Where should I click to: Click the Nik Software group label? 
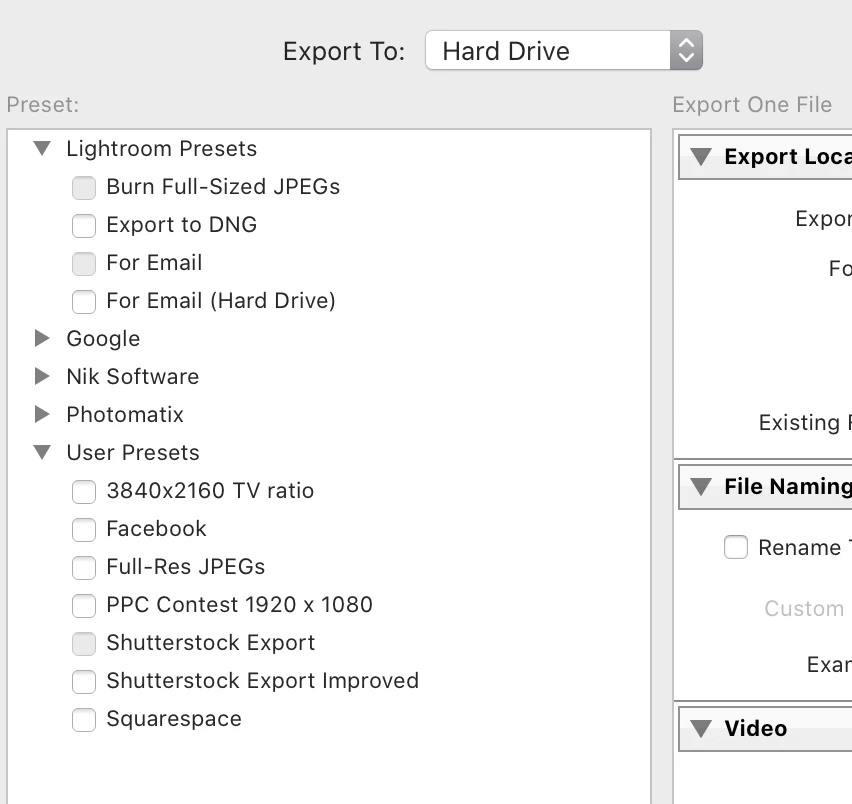(x=133, y=376)
